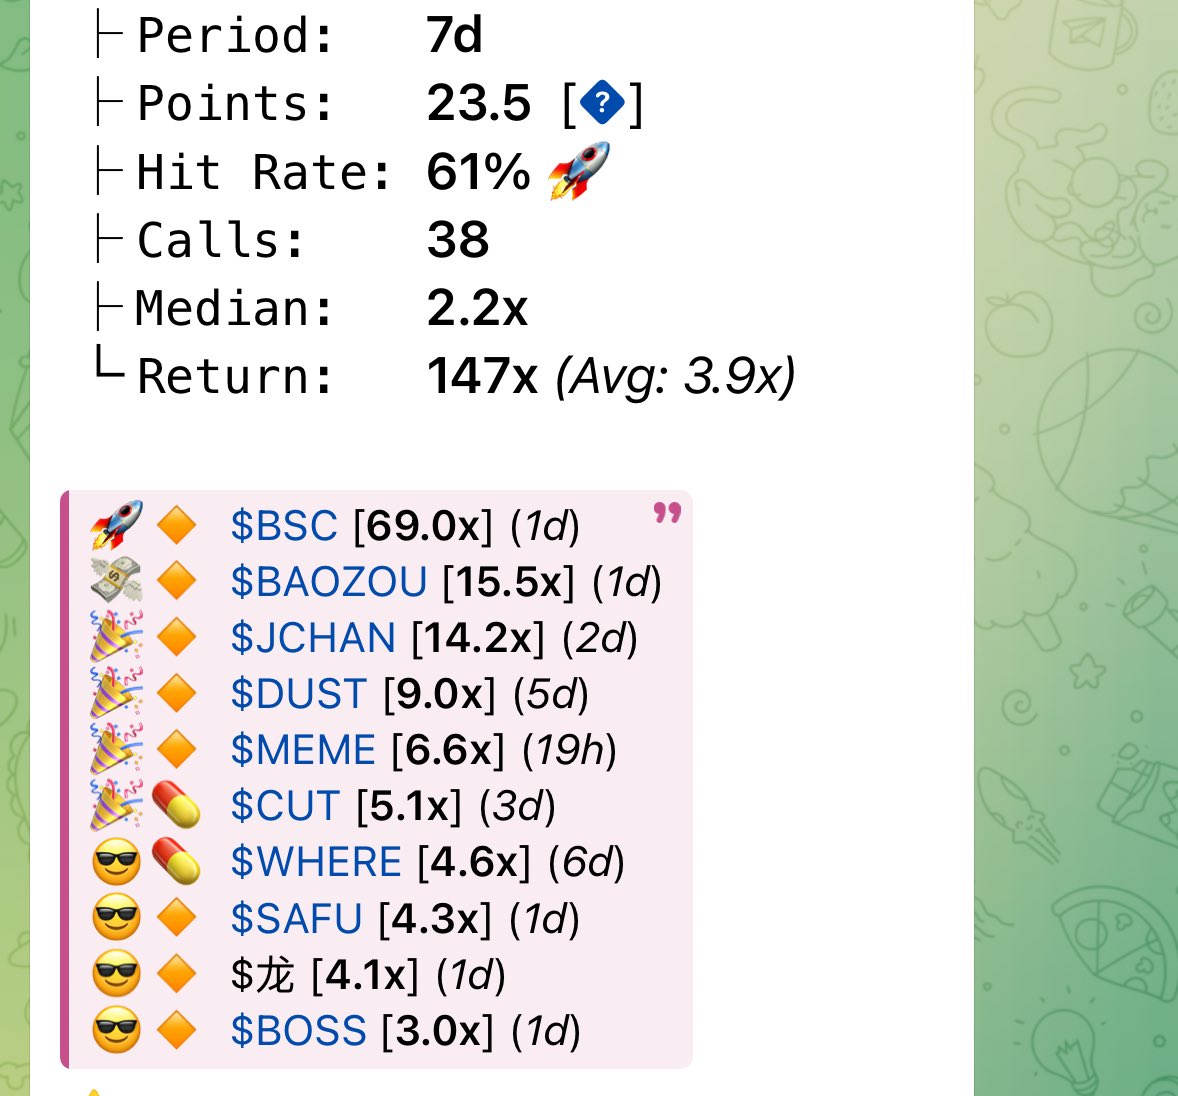1178x1096 pixels.
Task: Open the $BOSS token link
Action: [x=299, y=1030]
